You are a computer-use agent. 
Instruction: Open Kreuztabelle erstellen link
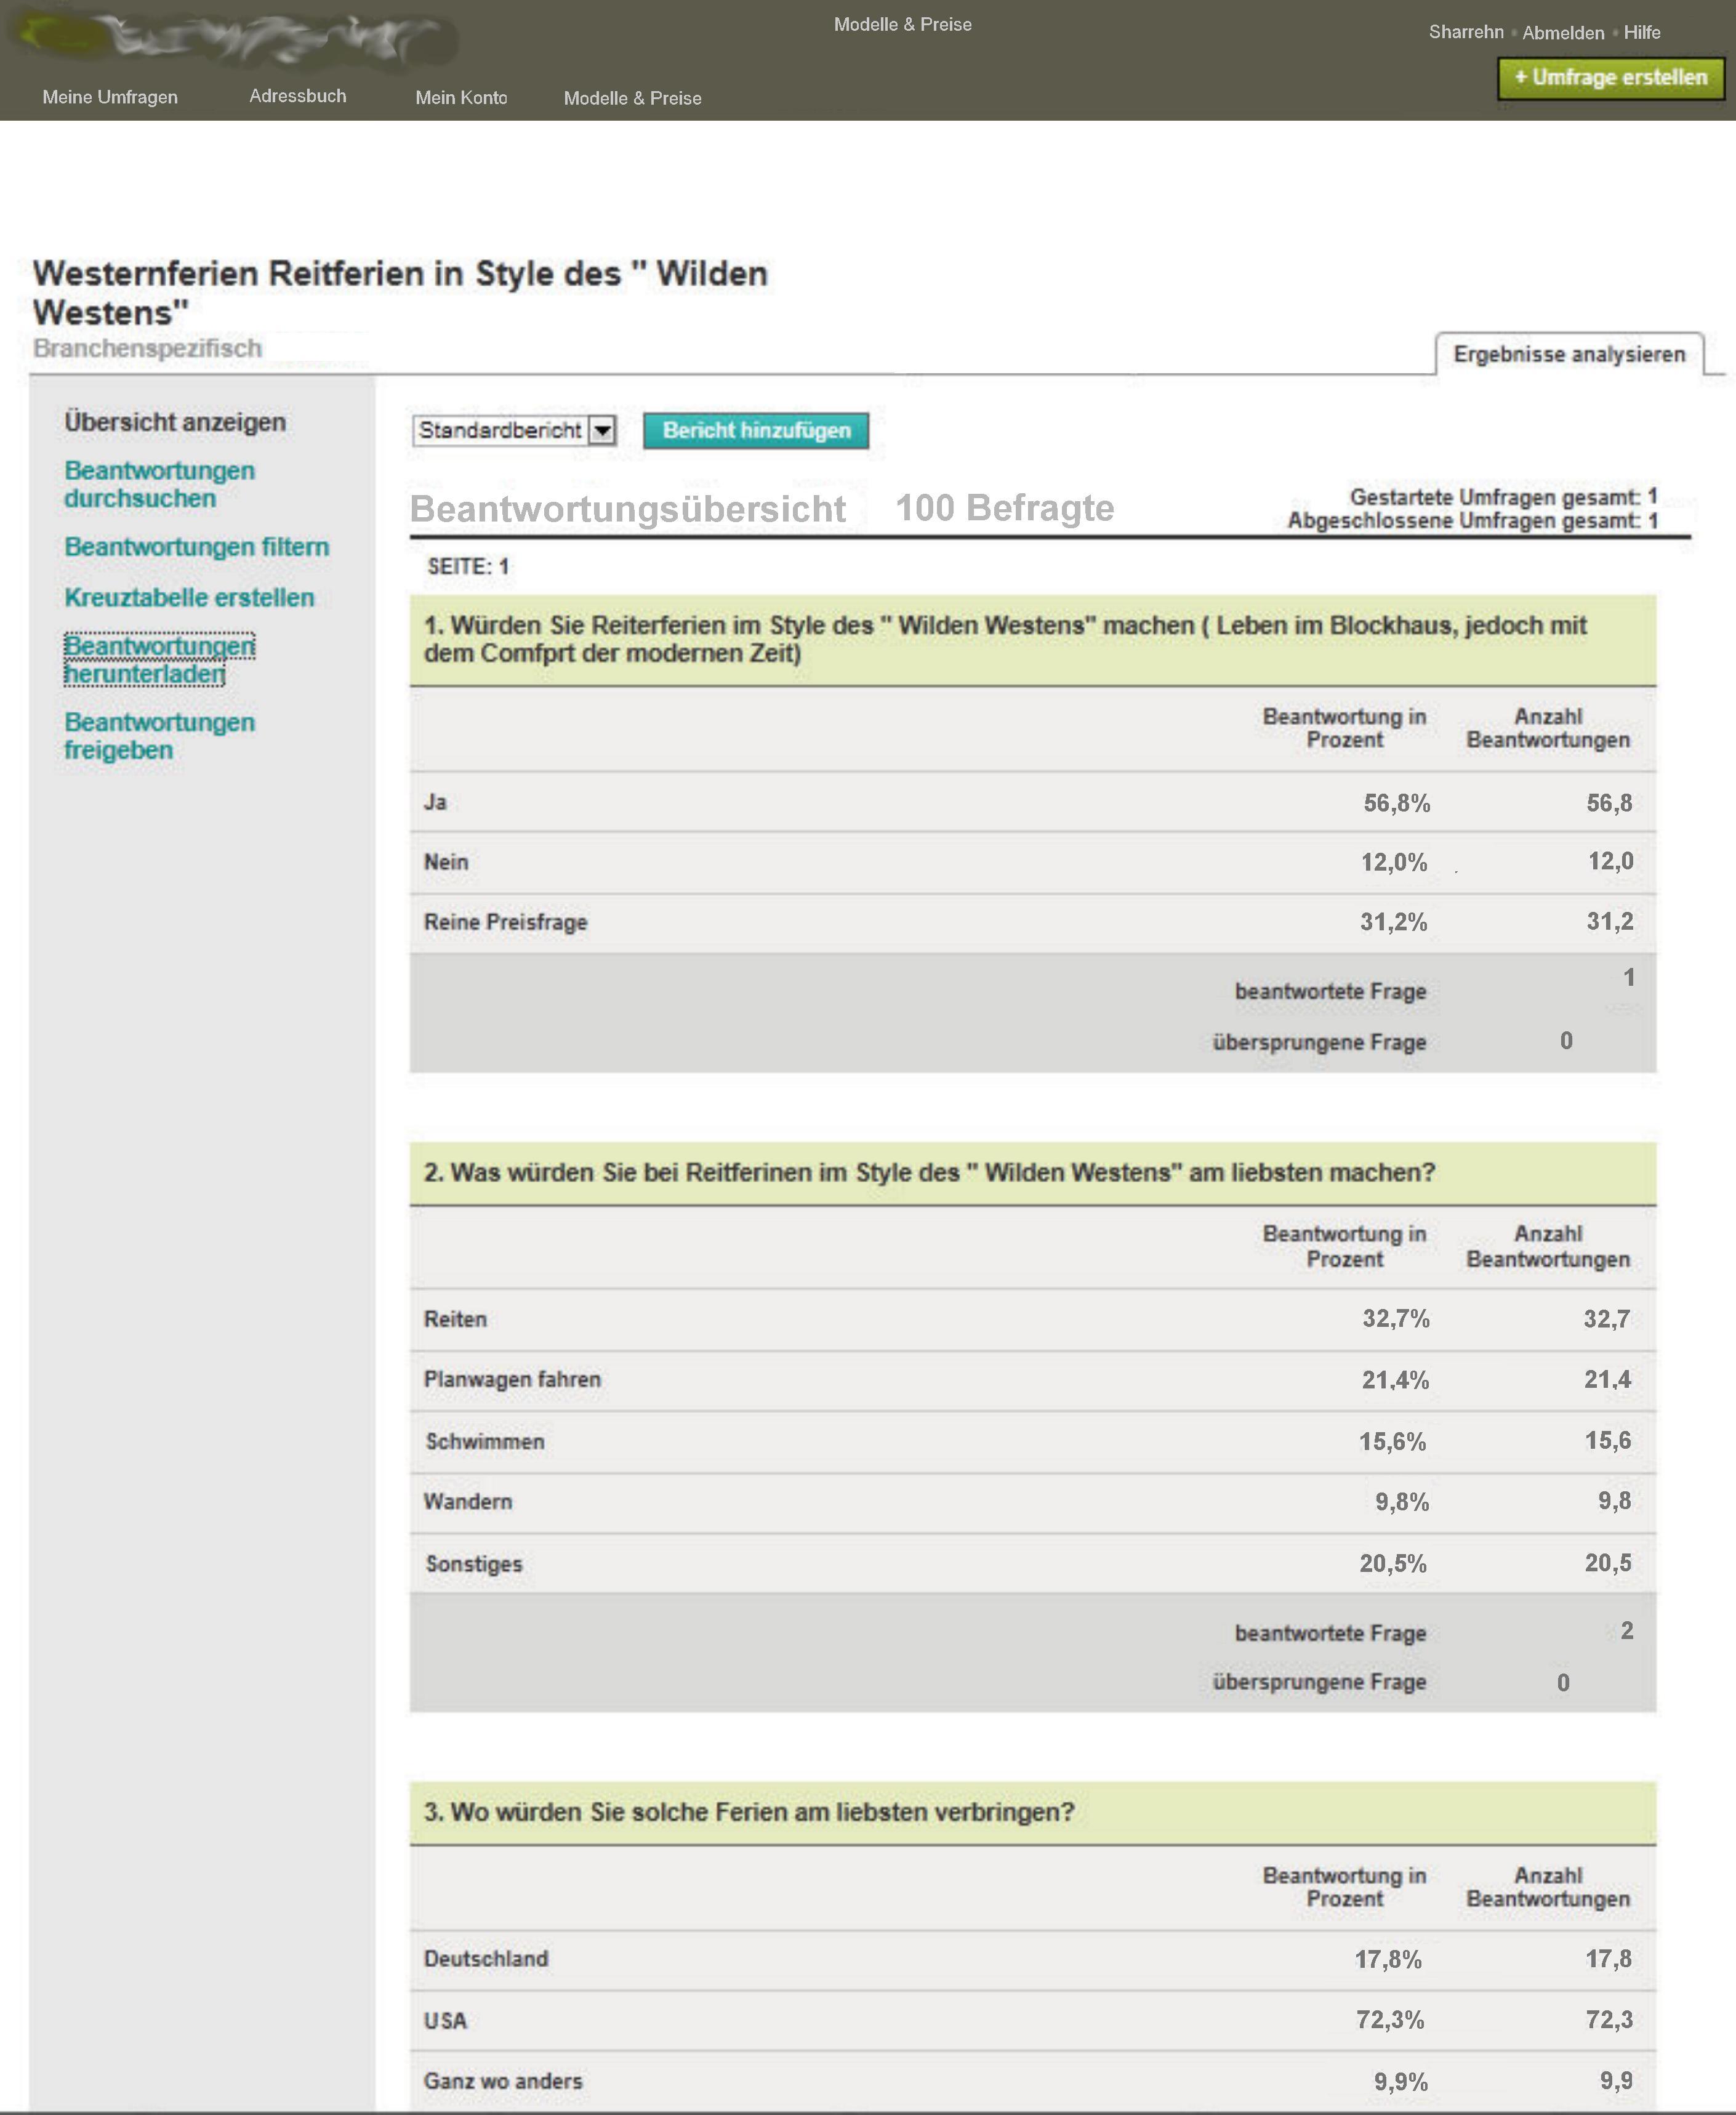[189, 597]
